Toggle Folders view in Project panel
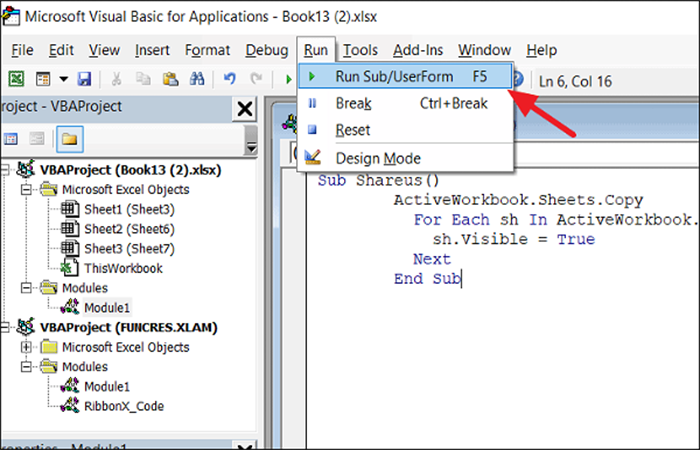700x450 pixels. pyautogui.click(x=70, y=139)
